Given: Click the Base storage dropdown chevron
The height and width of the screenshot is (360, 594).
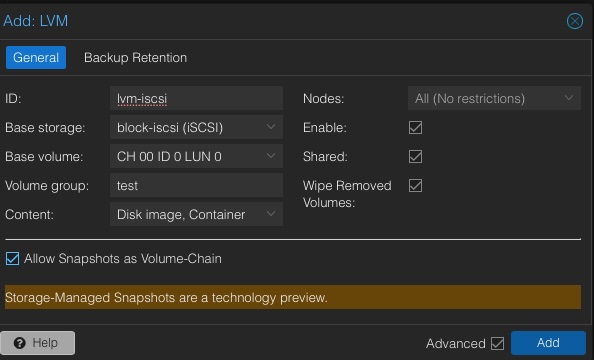Looking at the screenshot, I should pyautogui.click(x=270, y=127).
